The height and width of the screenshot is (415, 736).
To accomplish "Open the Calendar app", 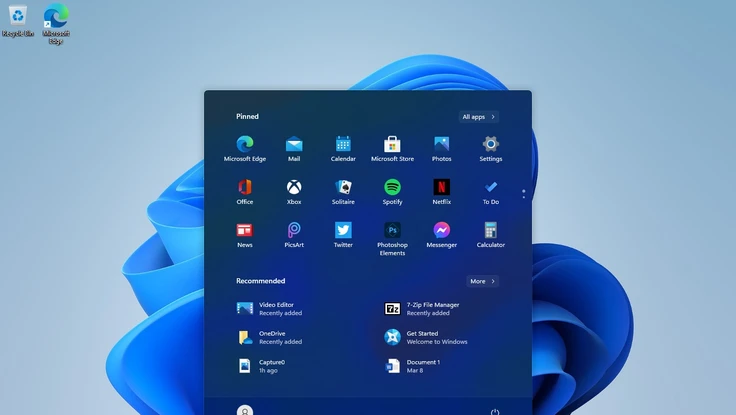I will pos(343,148).
